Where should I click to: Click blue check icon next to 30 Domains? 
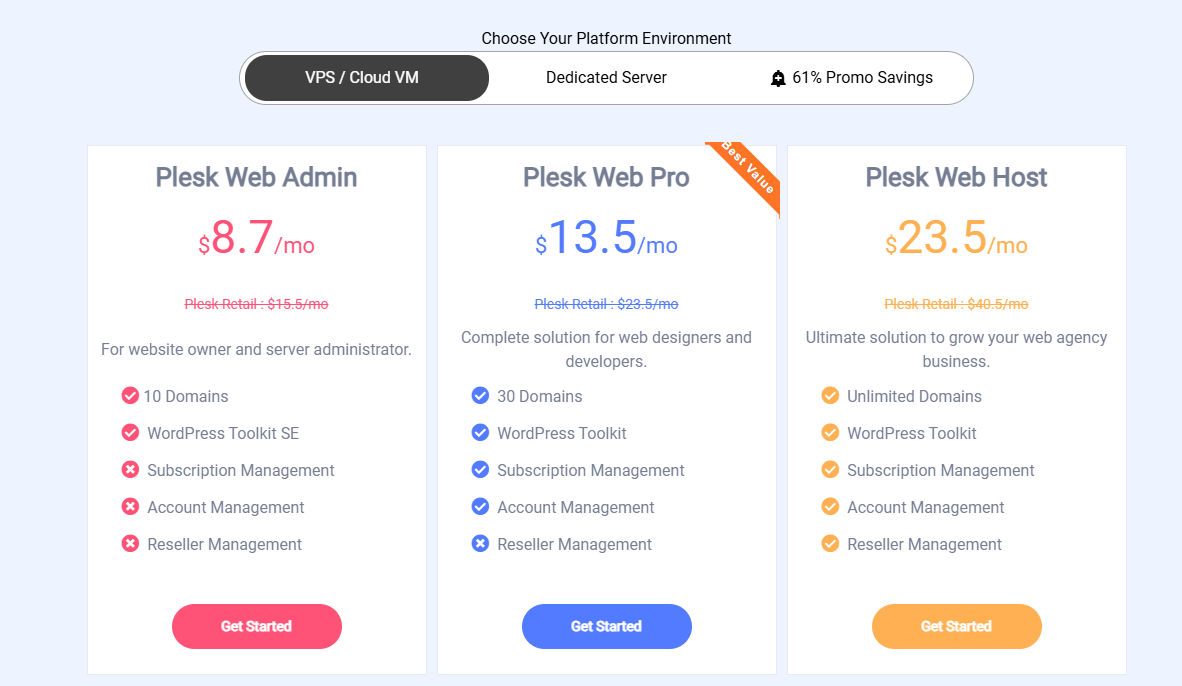point(480,396)
